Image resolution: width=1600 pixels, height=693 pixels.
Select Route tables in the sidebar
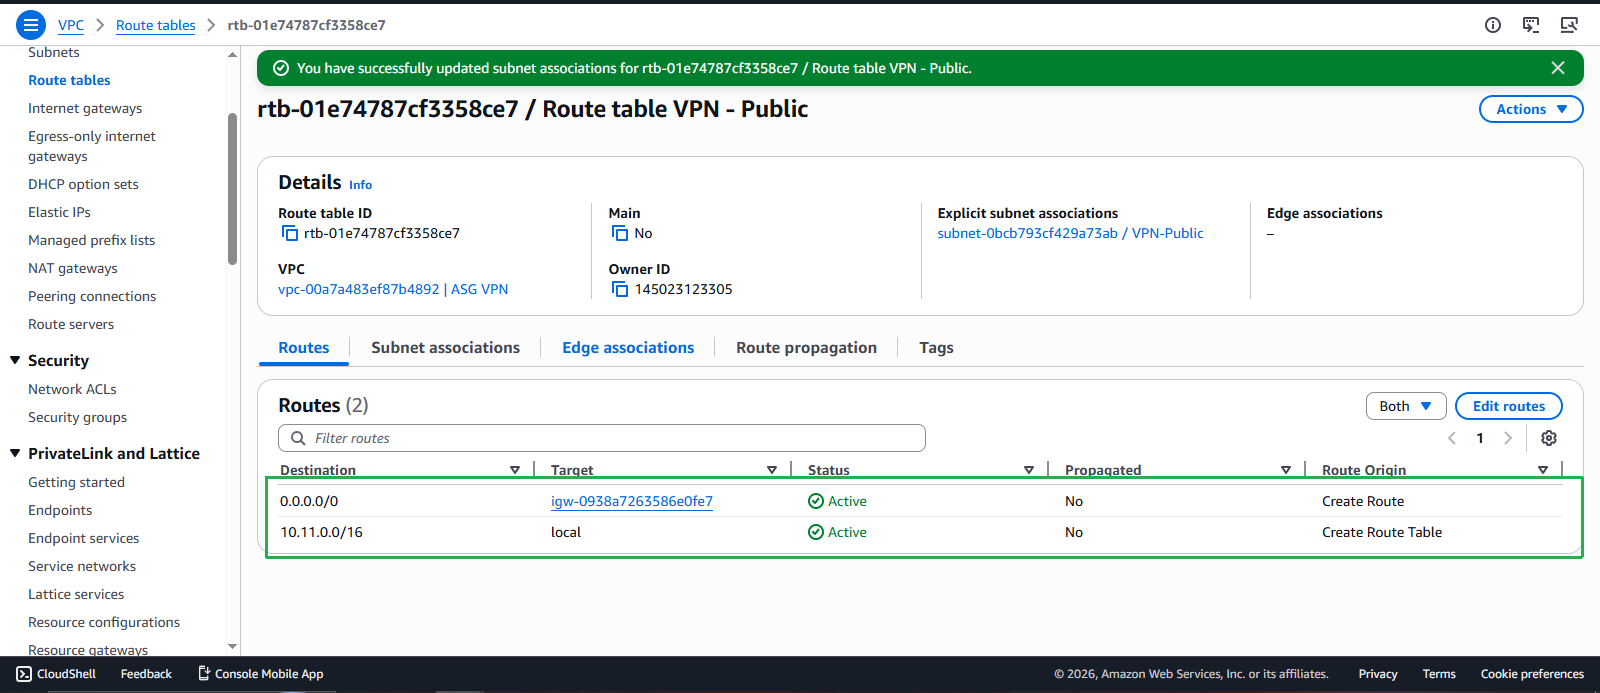tap(69, 80)
